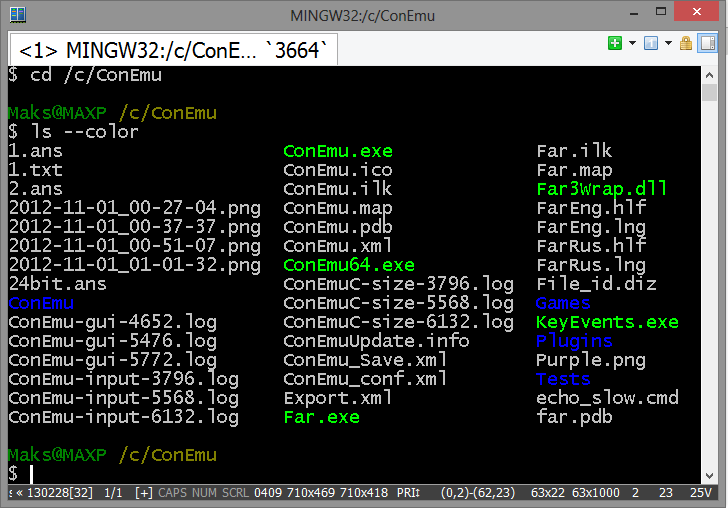Click echo_slow.cmd file name

(x=607, y=398)
